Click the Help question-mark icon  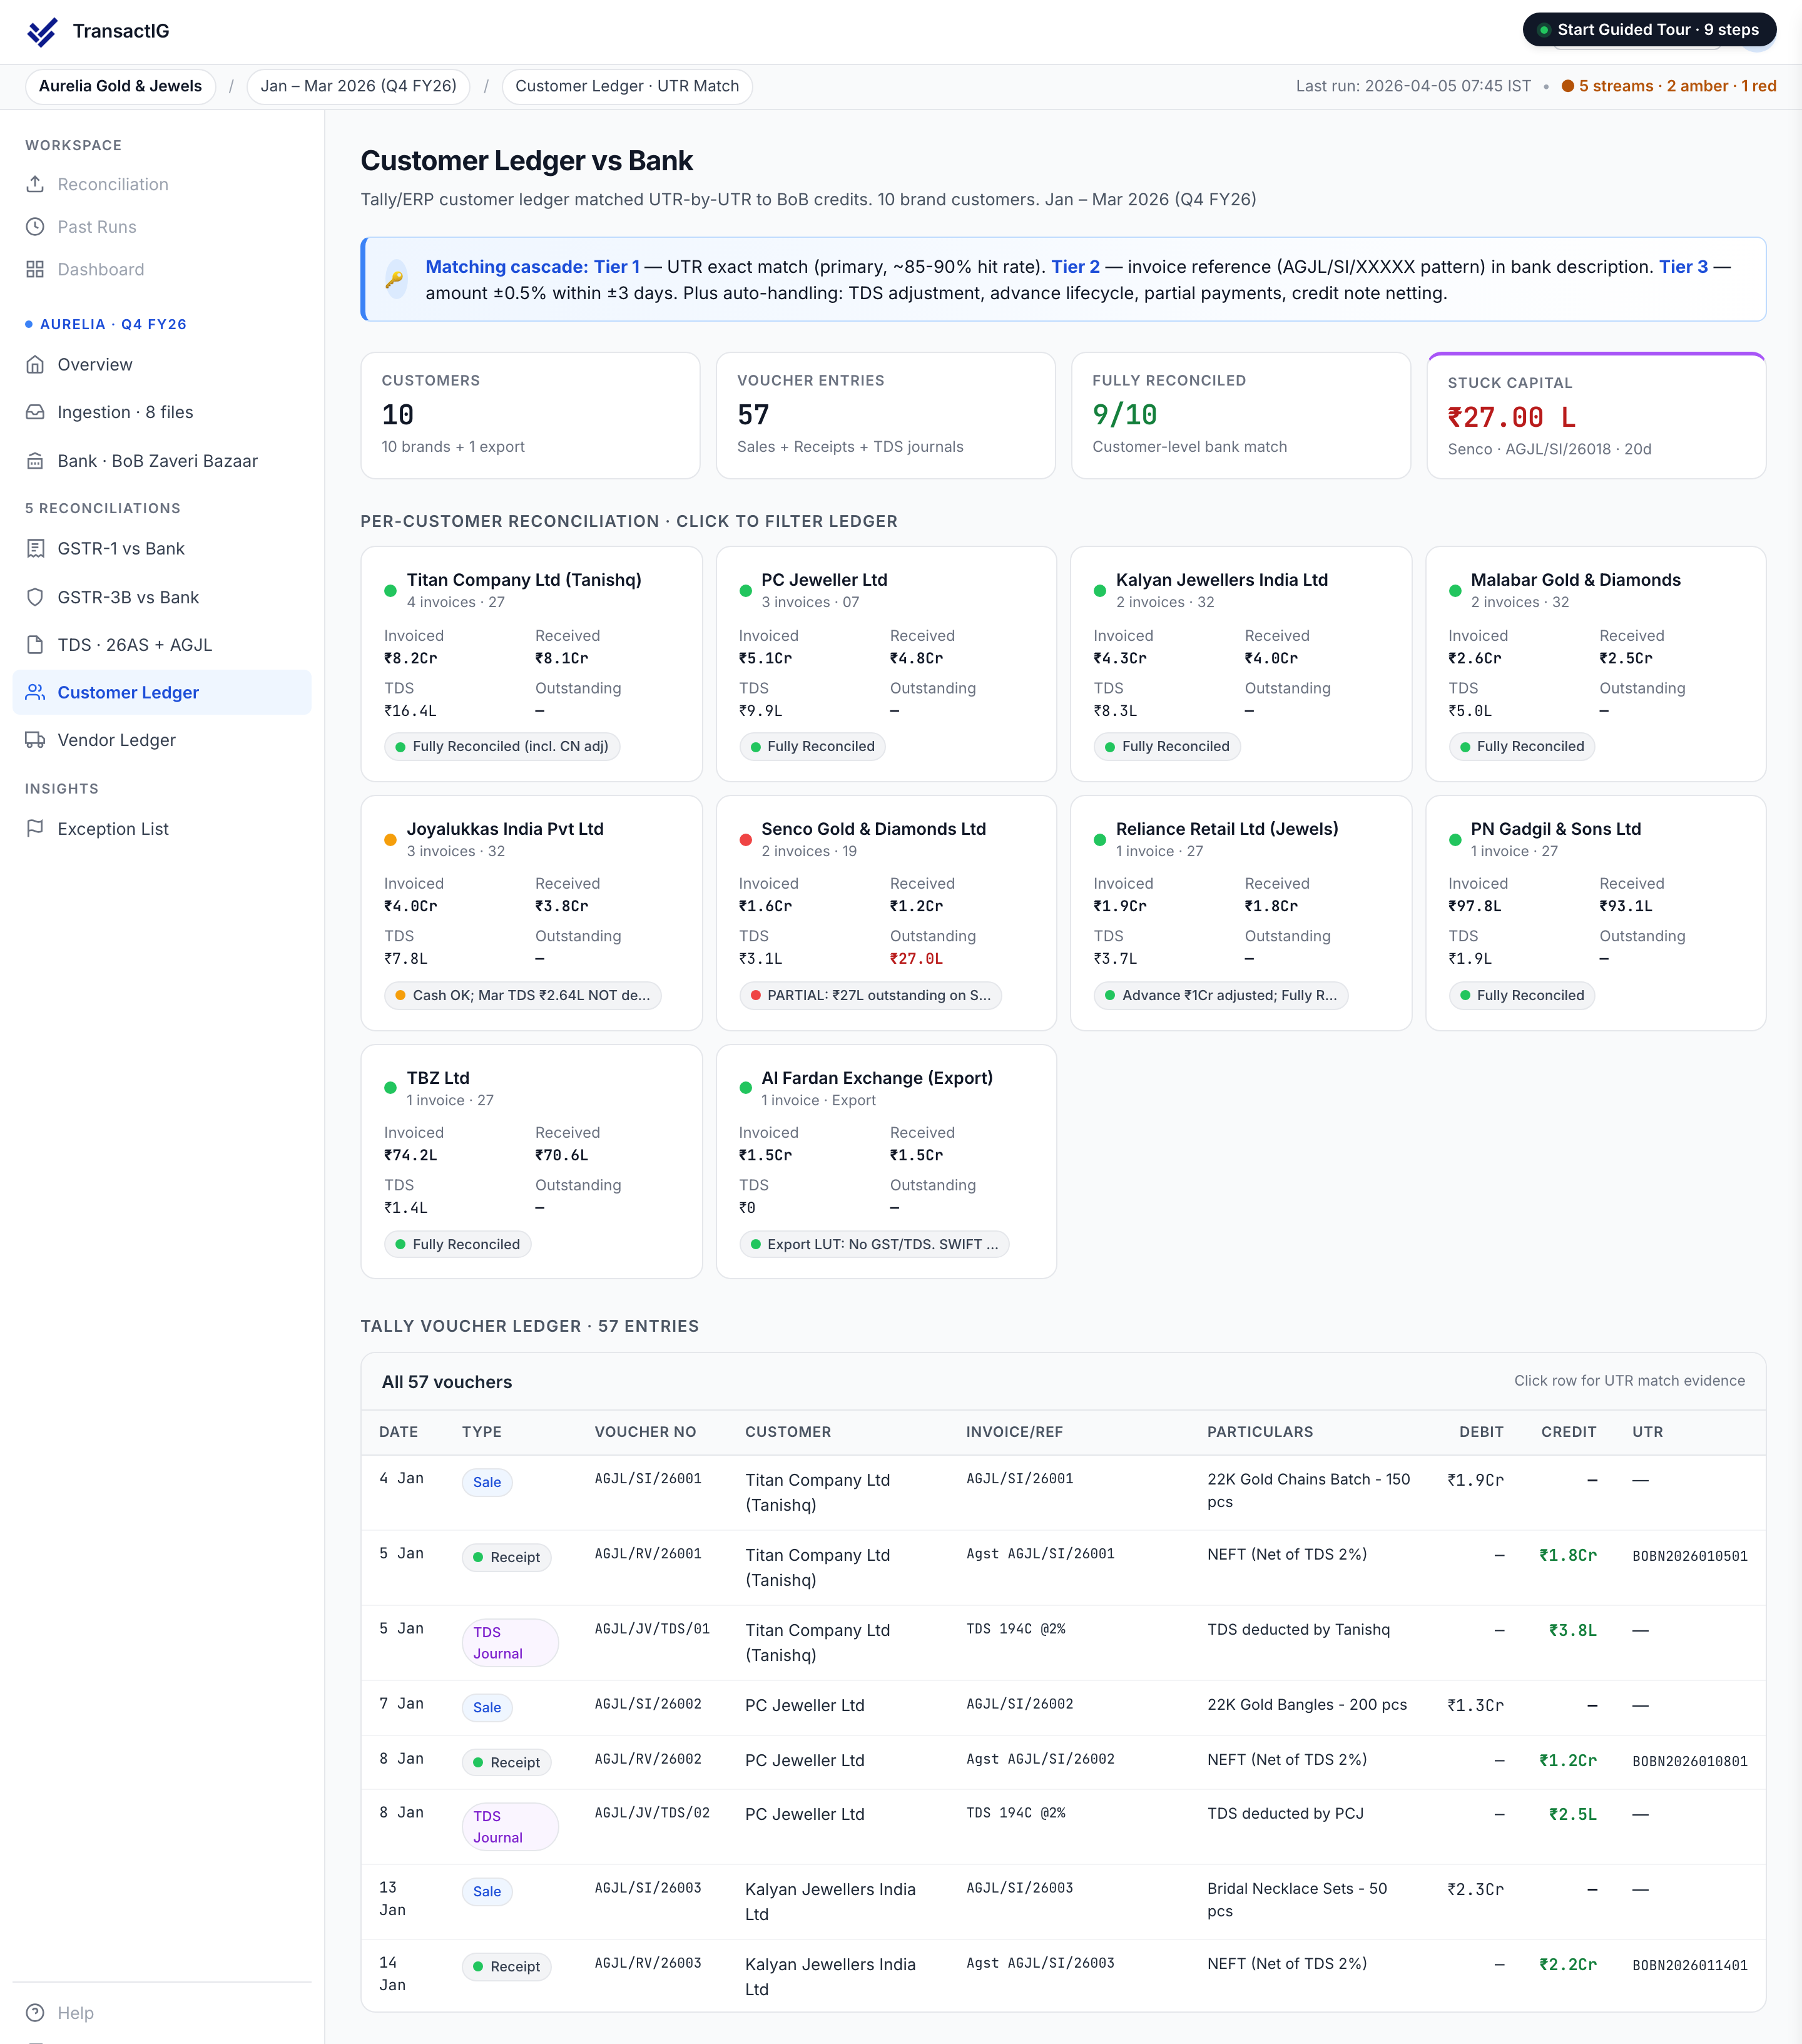[35, 2013]
